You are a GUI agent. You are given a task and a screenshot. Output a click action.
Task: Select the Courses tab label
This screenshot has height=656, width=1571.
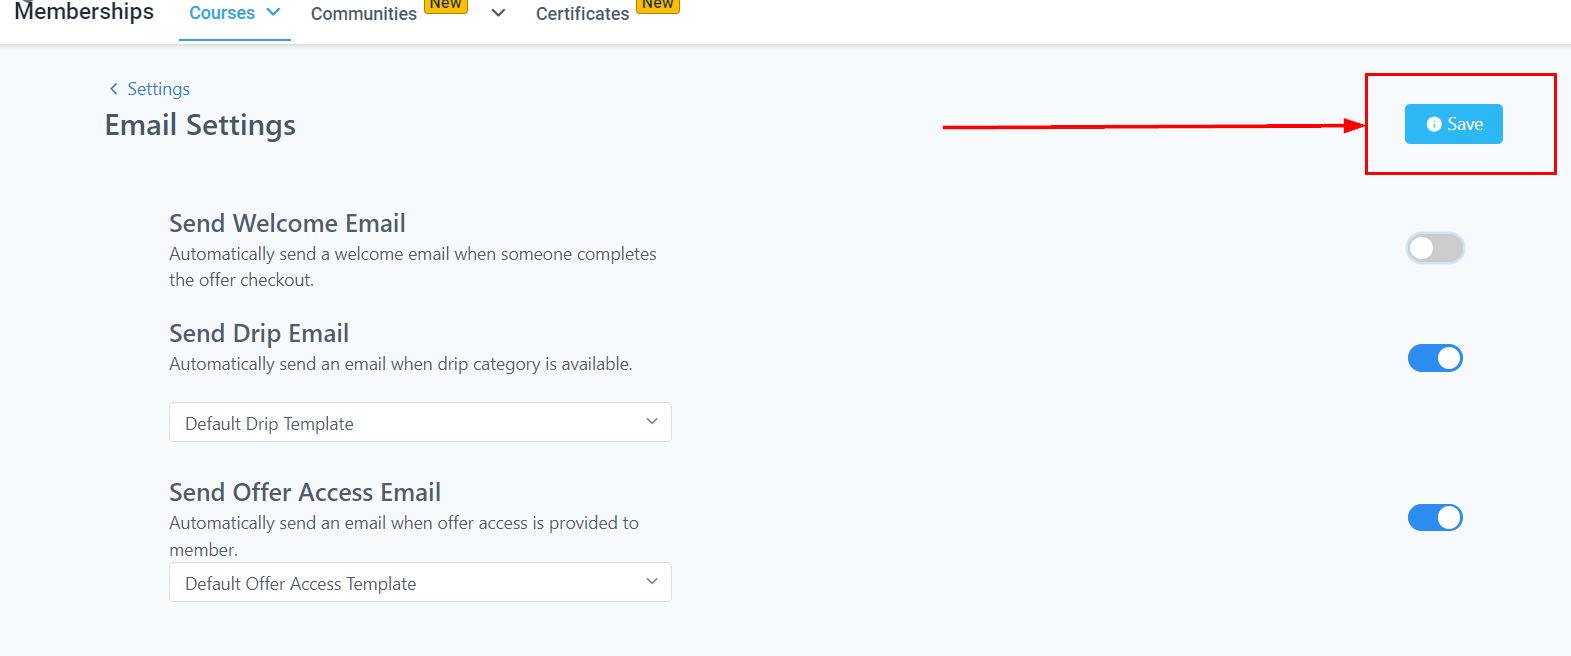tap(222, 13)
